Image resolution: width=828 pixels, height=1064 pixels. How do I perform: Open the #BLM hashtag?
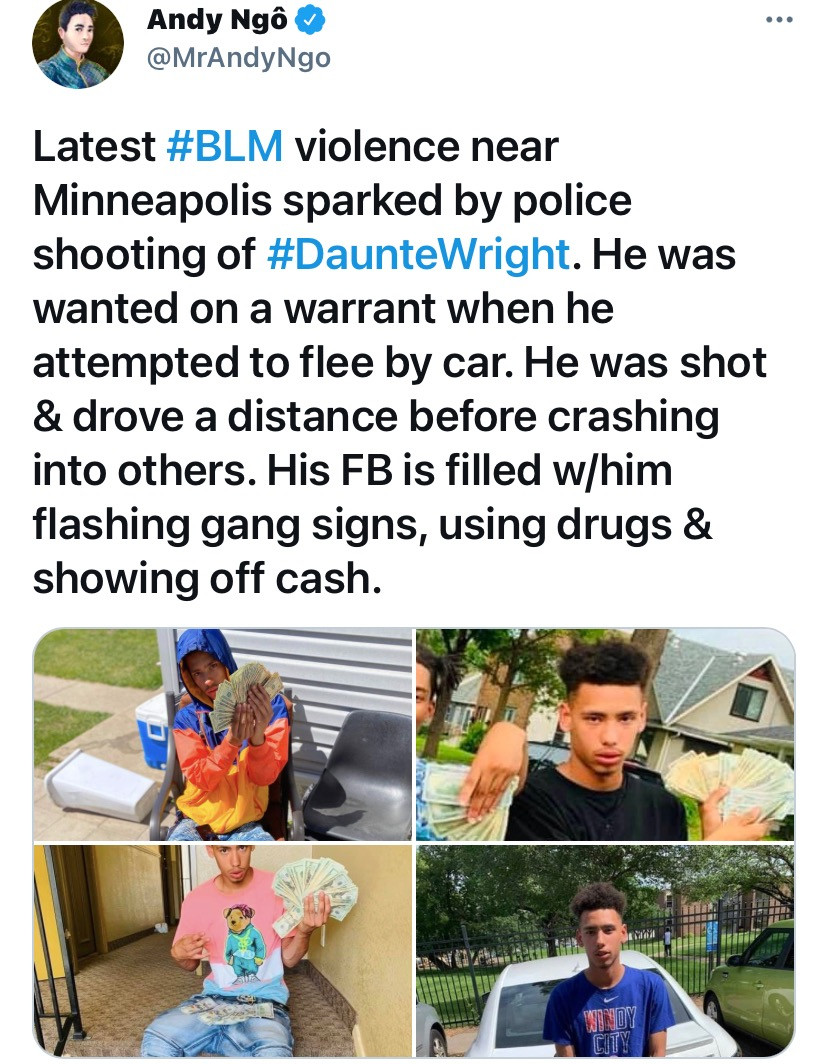[x=225, y=146]
